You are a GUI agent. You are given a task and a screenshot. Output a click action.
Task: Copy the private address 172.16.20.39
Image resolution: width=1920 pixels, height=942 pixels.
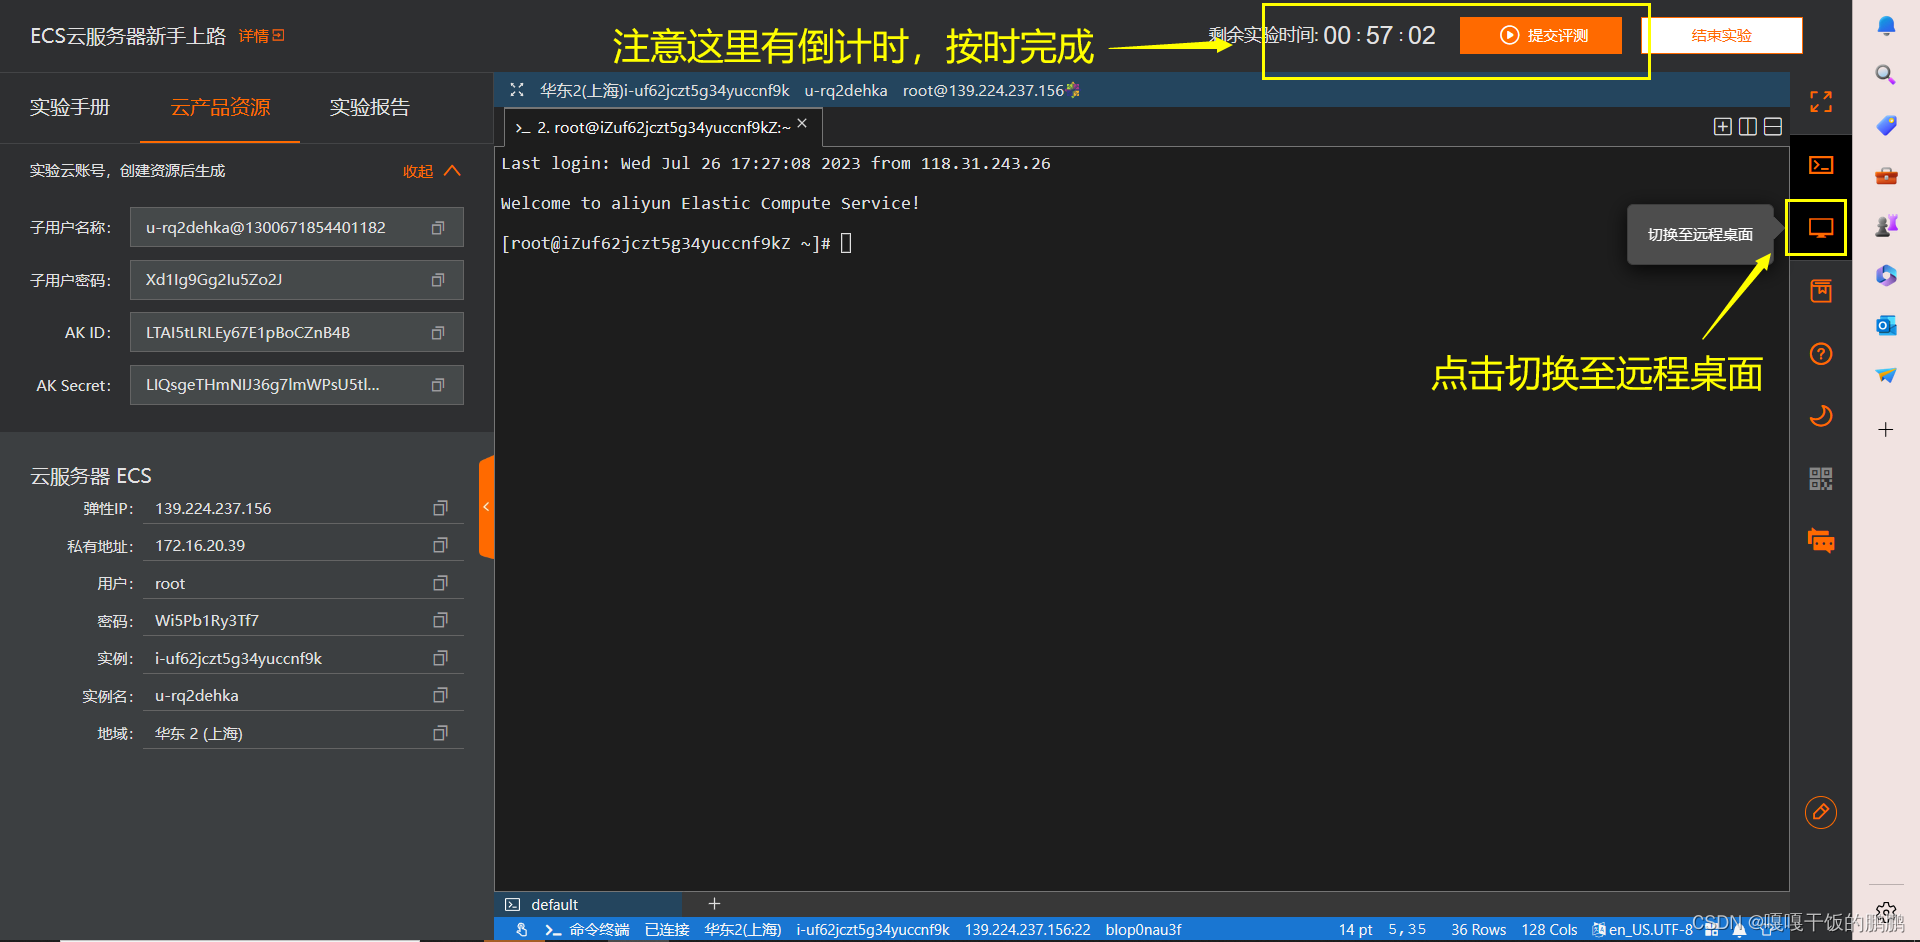pyautogui.click(x=439, y=545)
